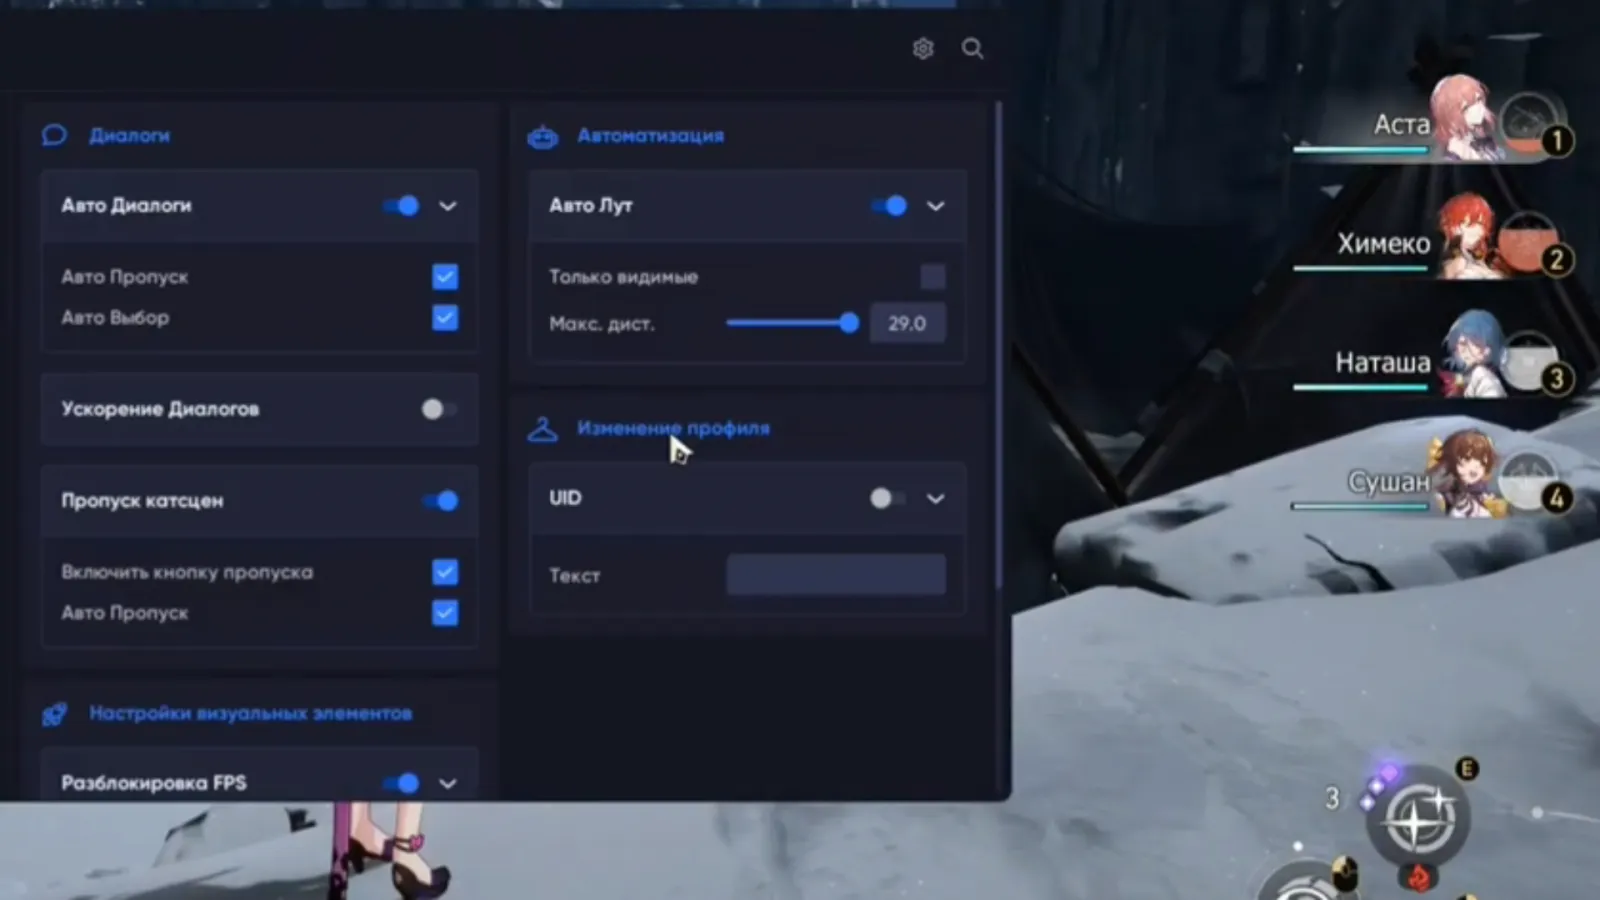Screen dimensions: 1600x900
Task: Click Настройки визуальных элементов title
Action: click(251, 714)
